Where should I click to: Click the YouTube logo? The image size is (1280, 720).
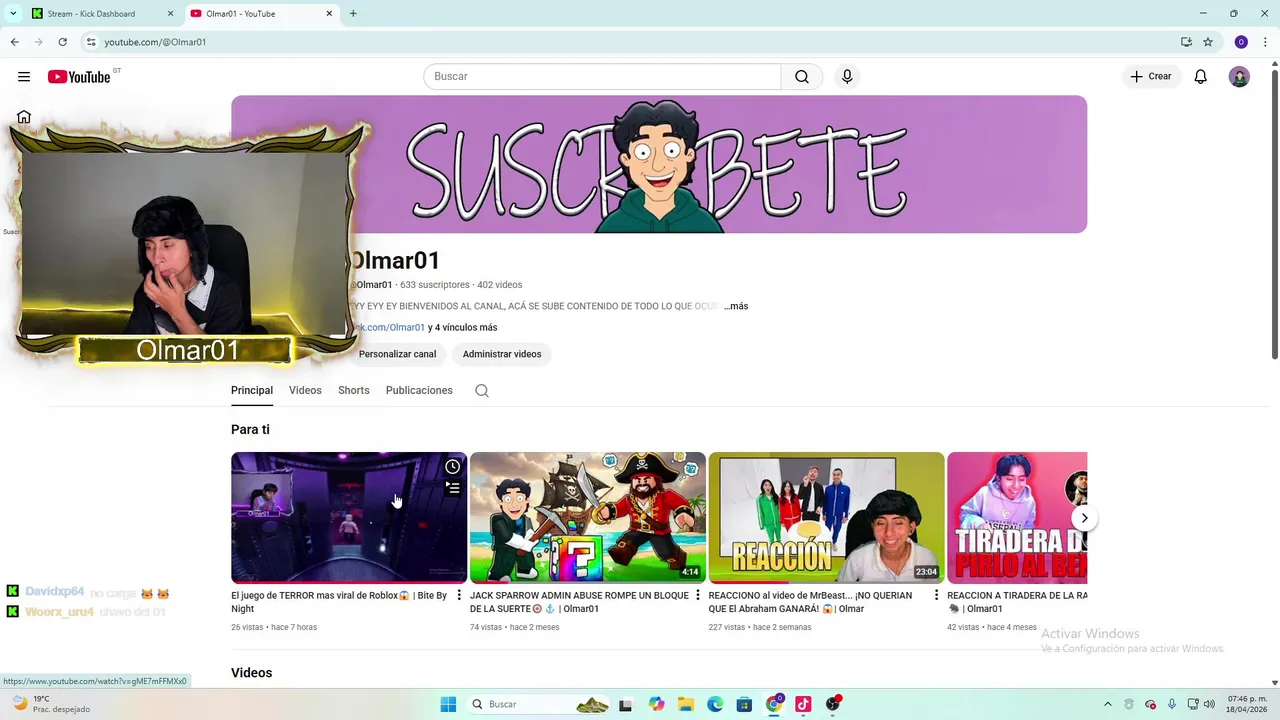[79, 77]
